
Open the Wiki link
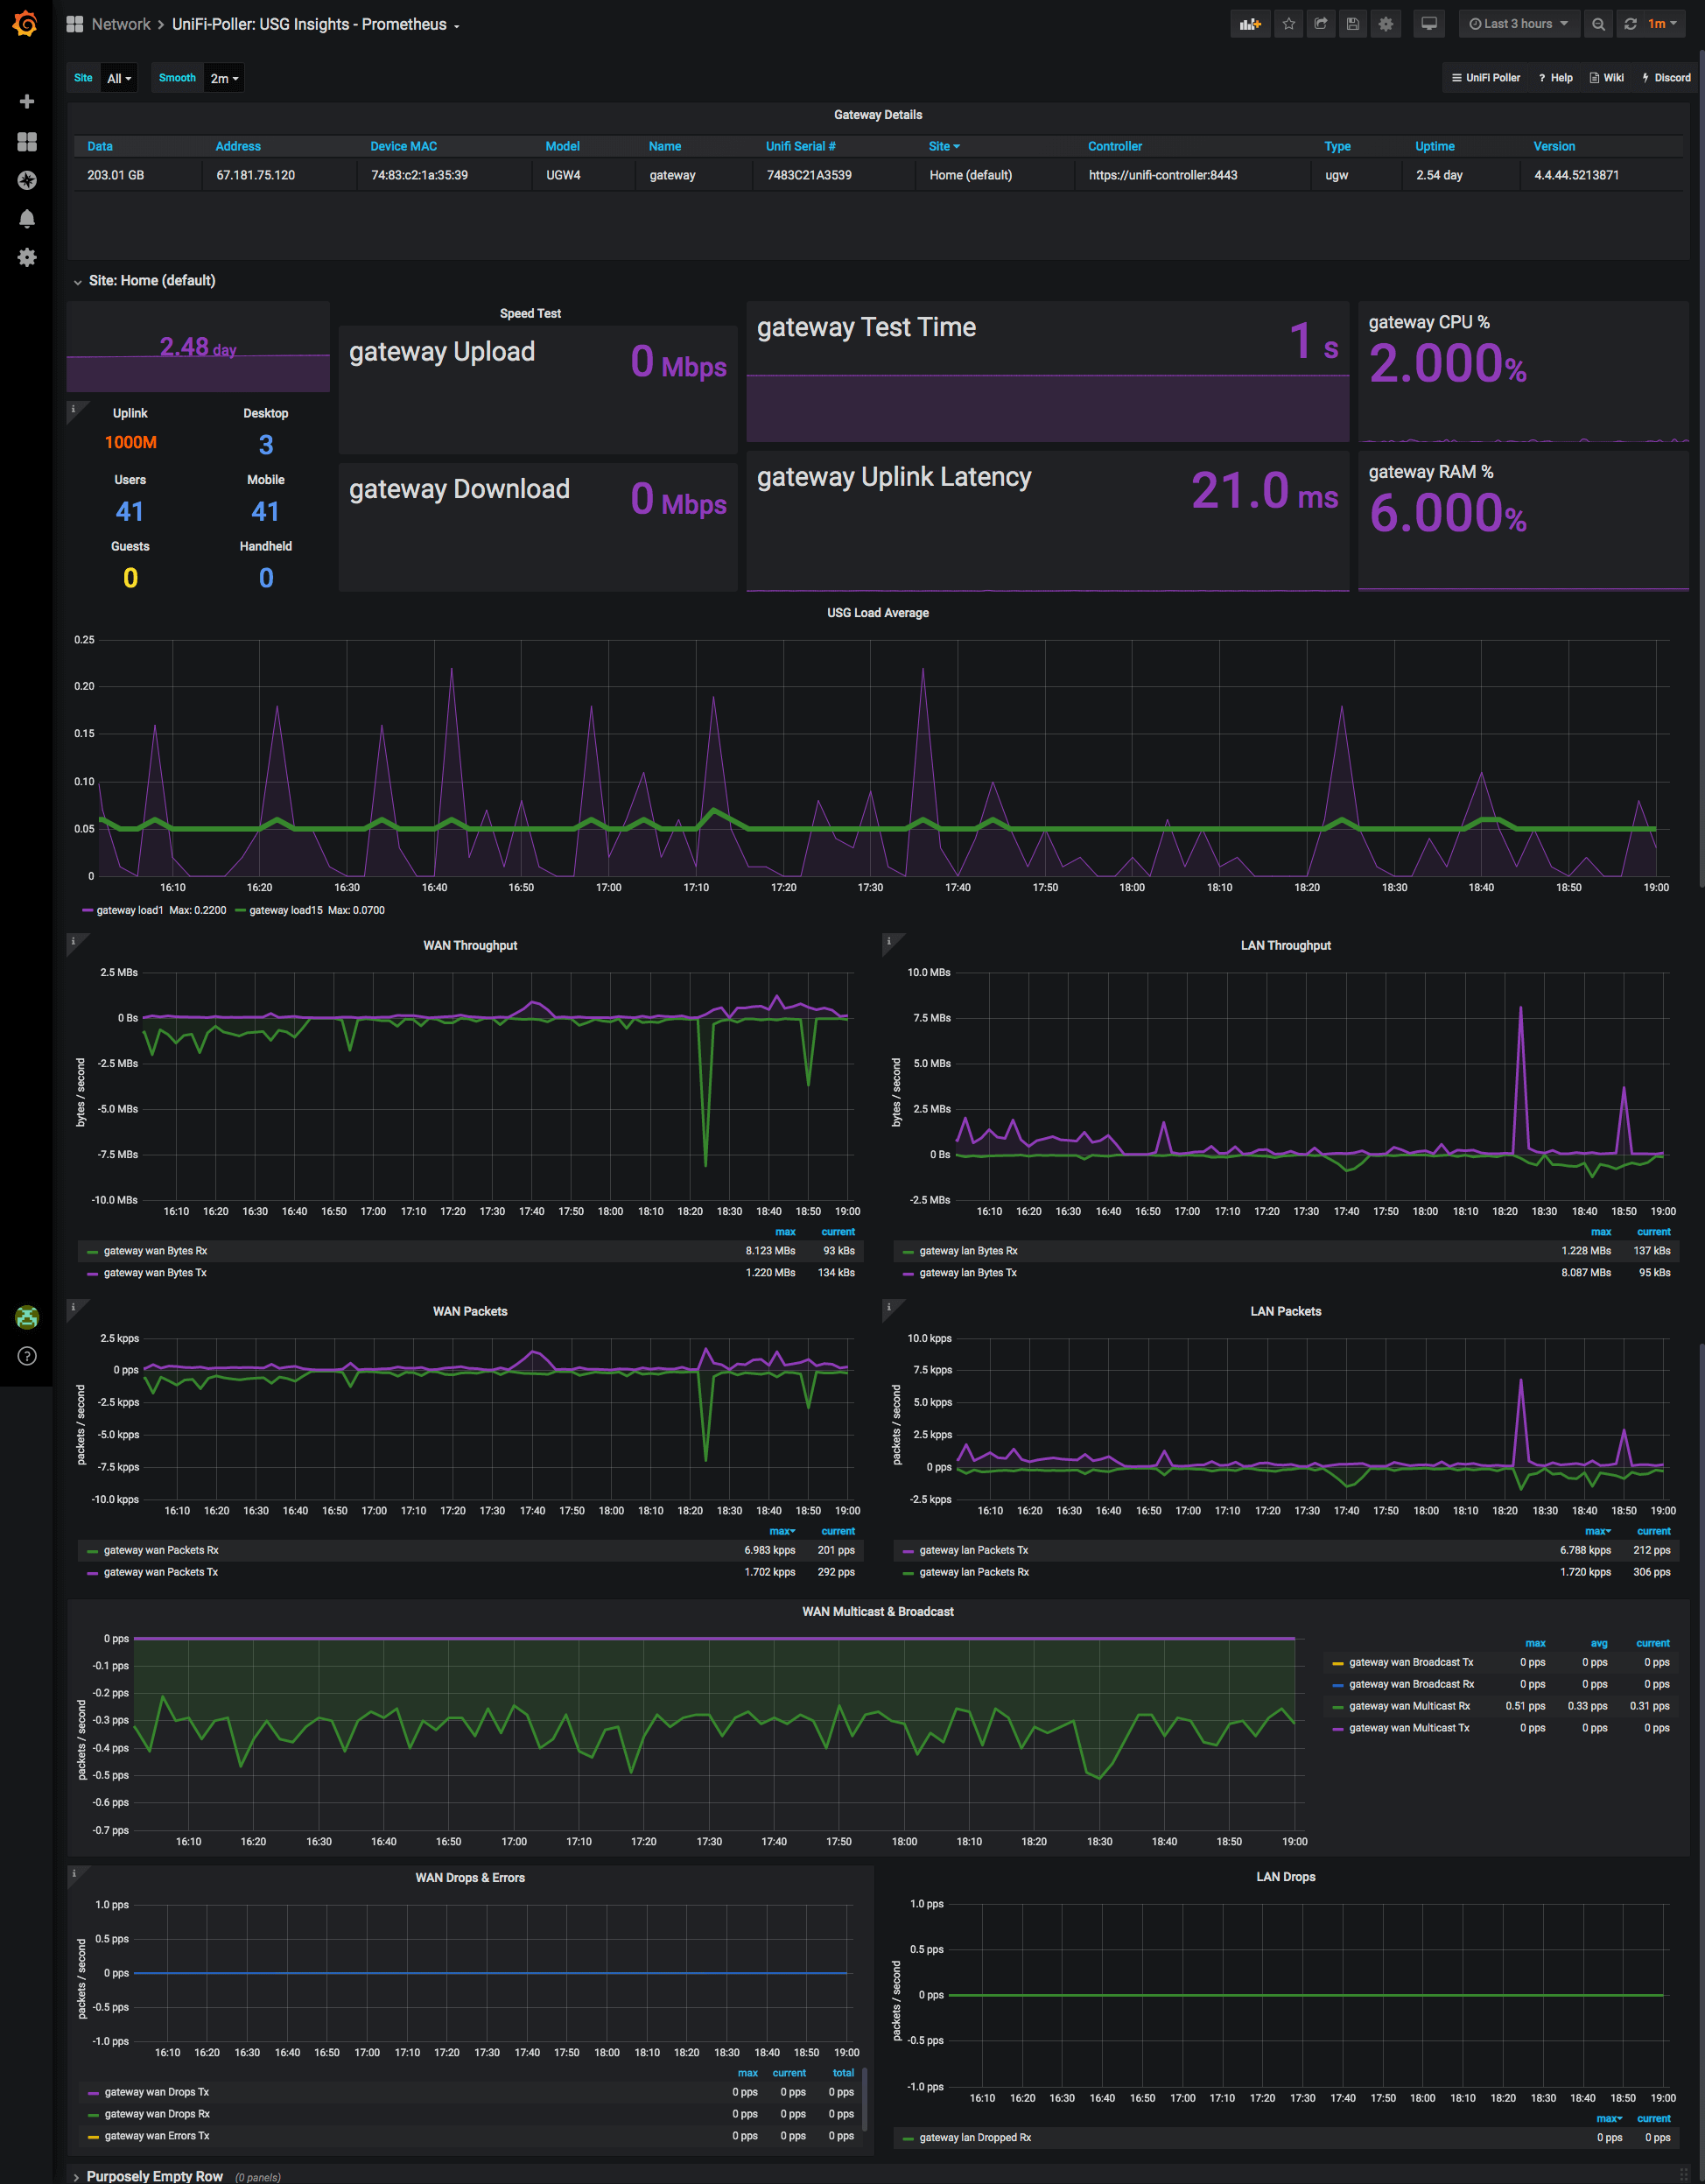pyautogui.click(x=1606, y=78)
